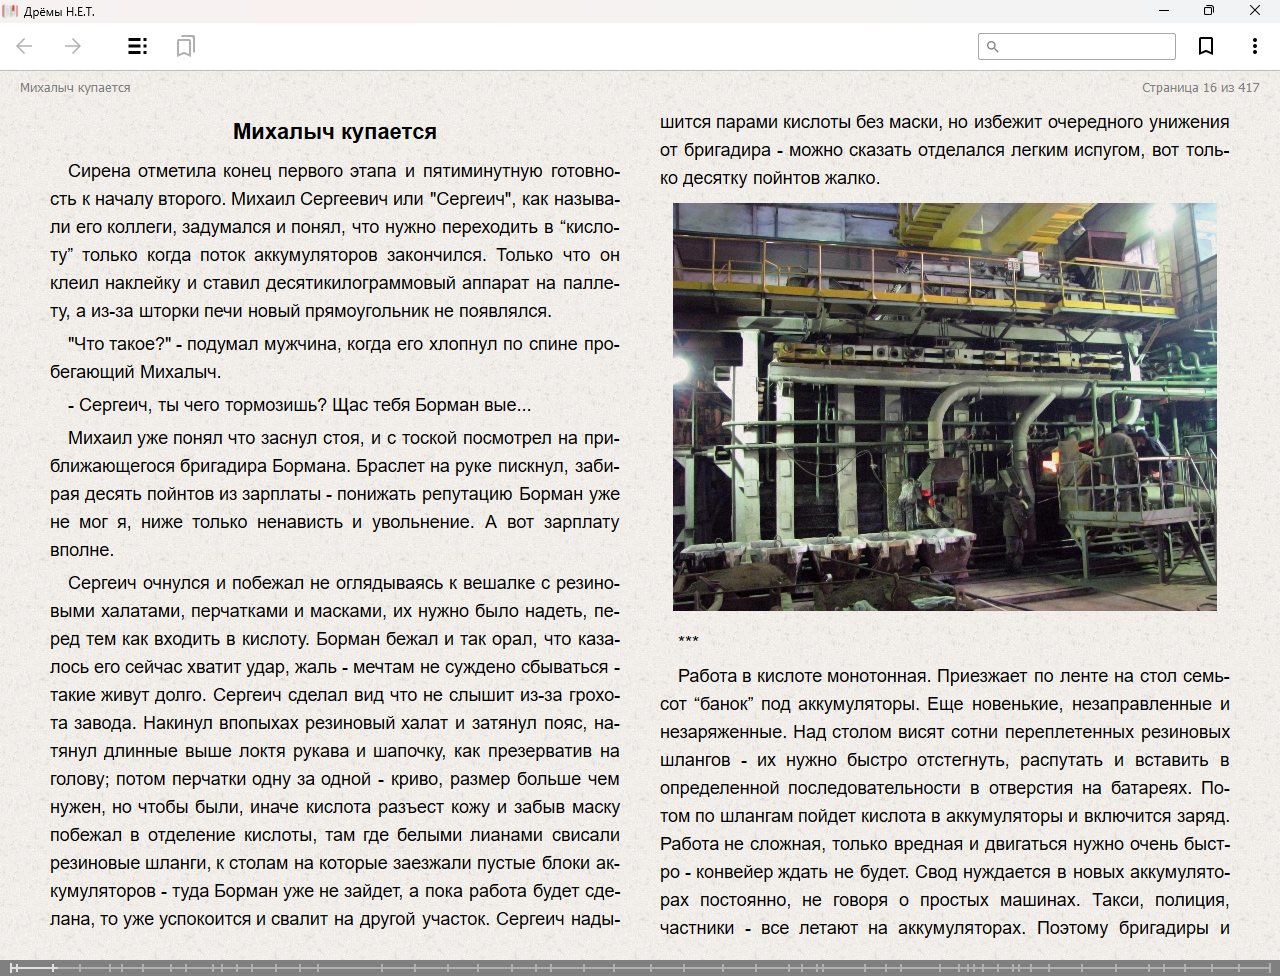Minimize the reader window
This screenshot has height=976, width=1280.
pos(1164,11)
